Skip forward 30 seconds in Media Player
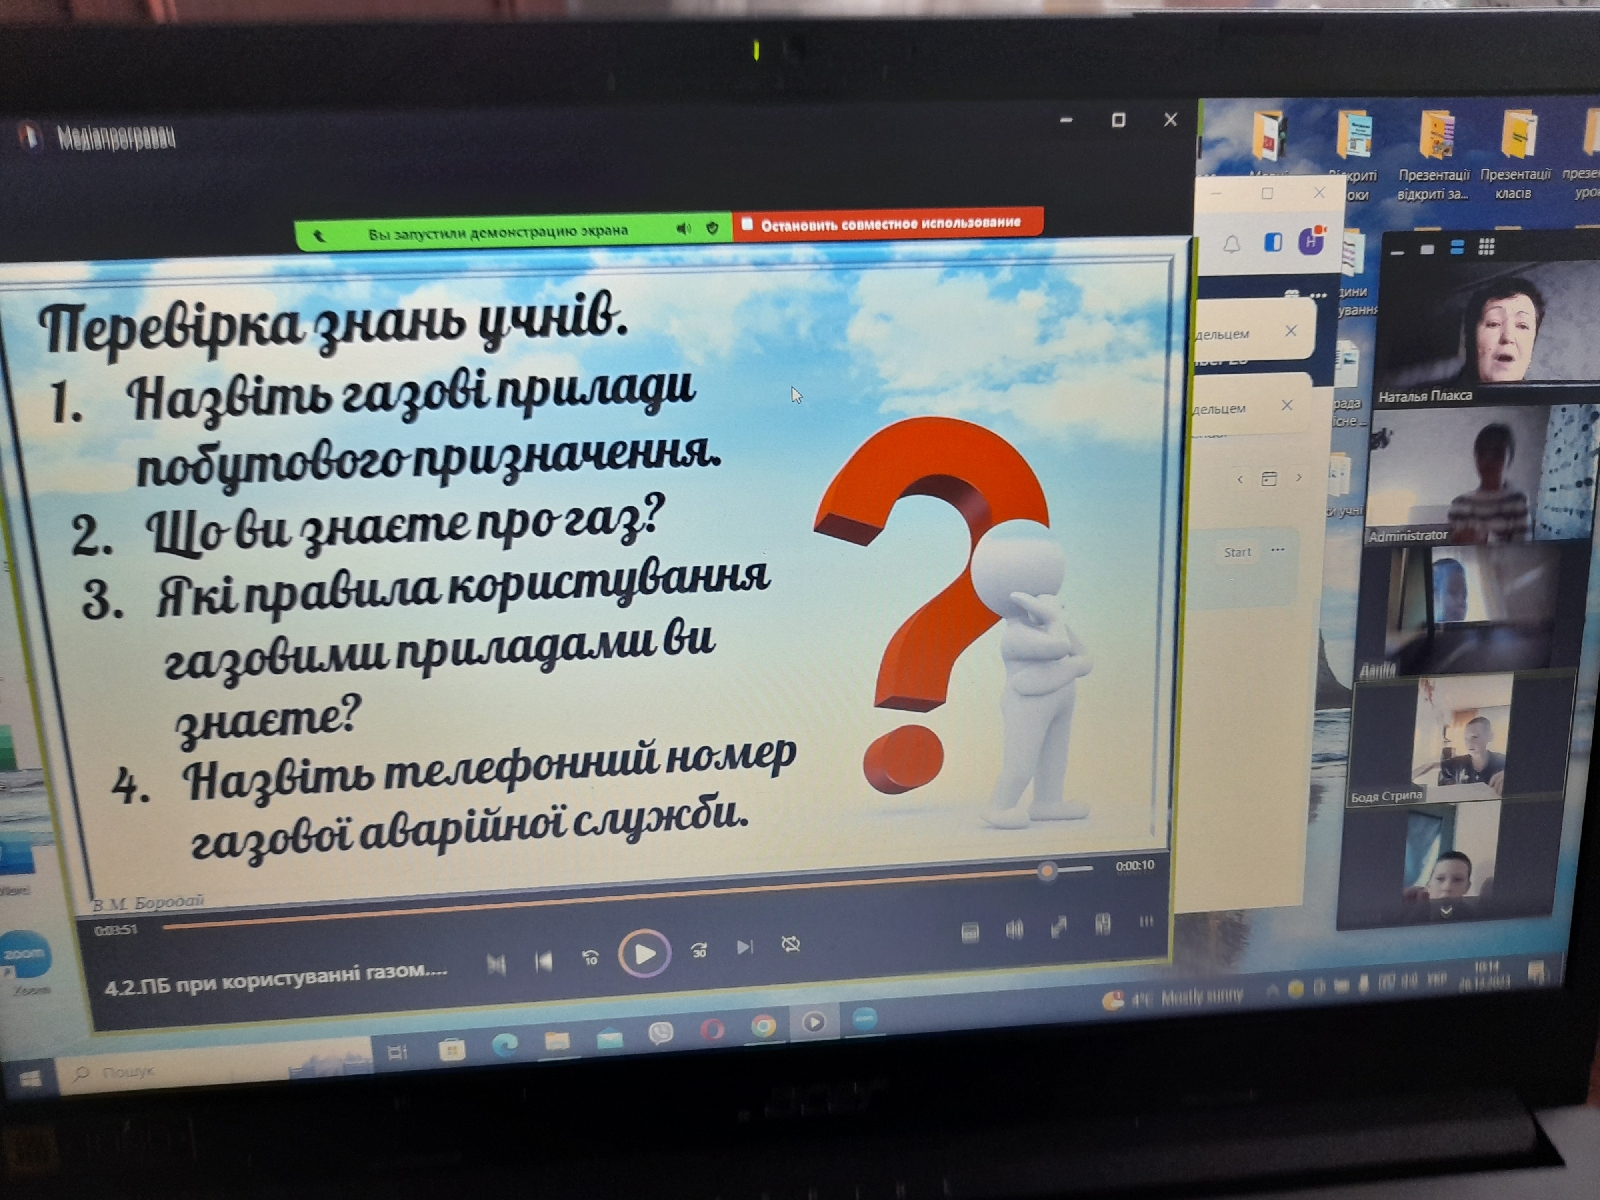1600x1200 pixels. pos(699,949)
